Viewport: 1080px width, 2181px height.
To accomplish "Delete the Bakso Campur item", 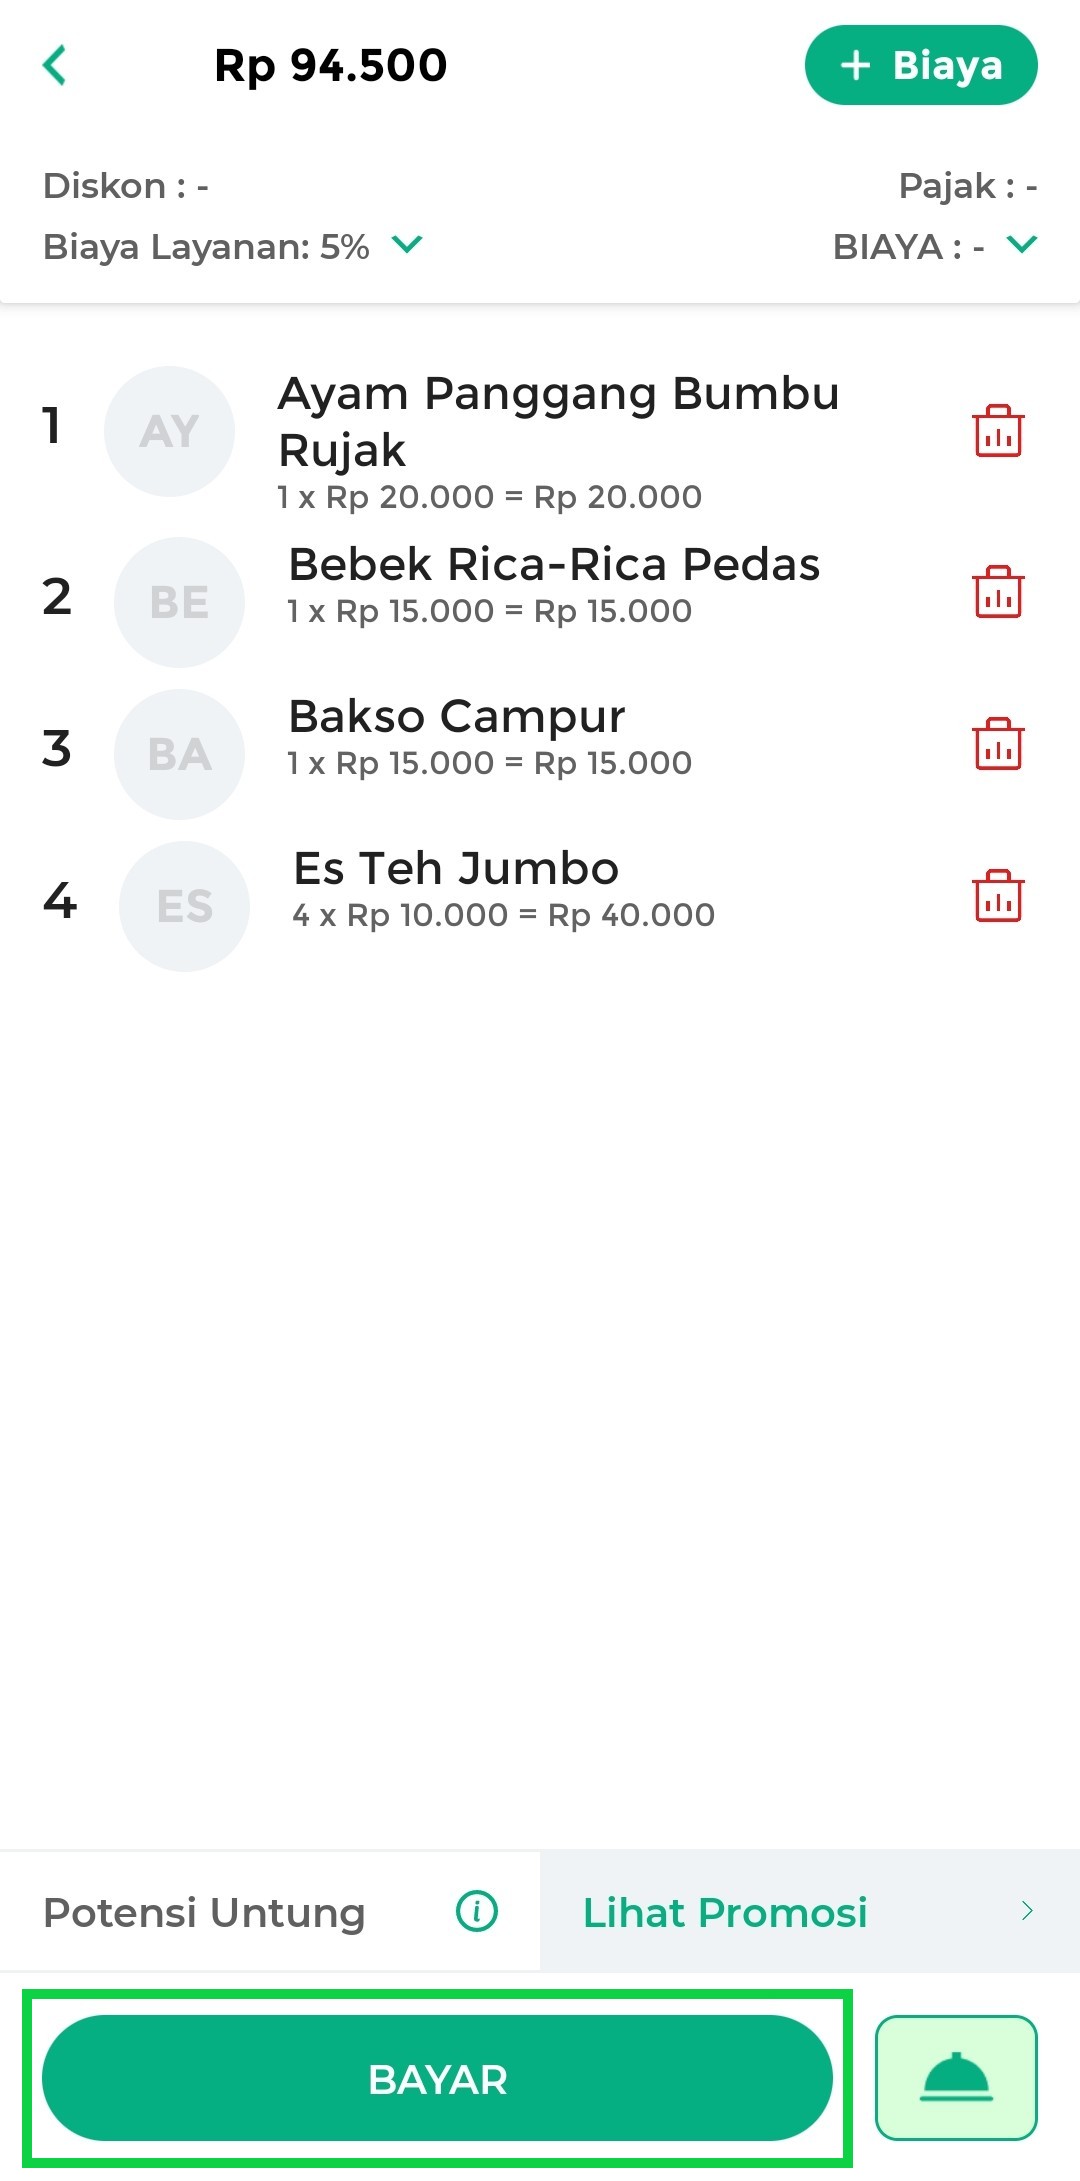I will 997,744.
